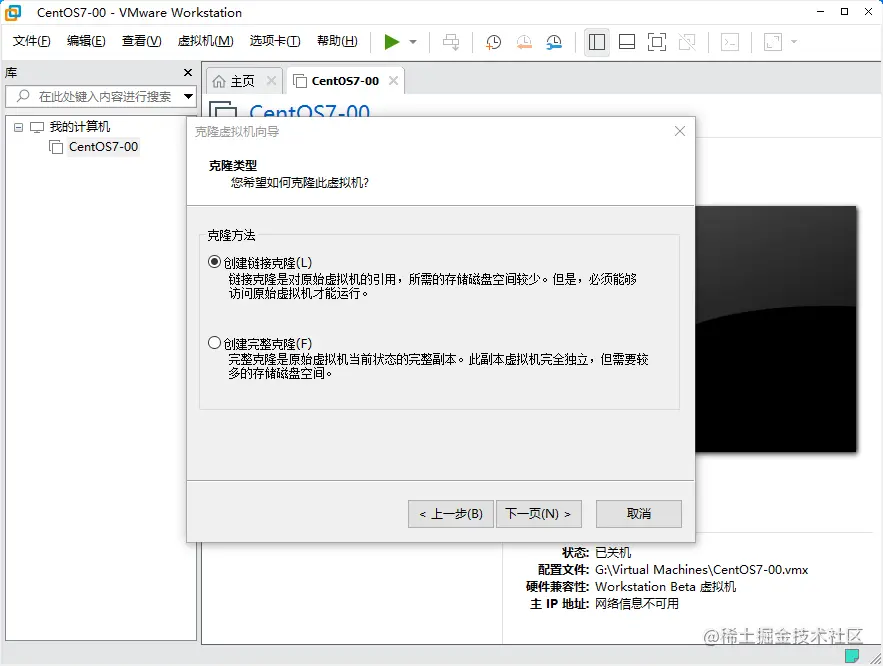Close the 克隆虚拟机向导 dialog
The image size is (883, 666).
680,131
